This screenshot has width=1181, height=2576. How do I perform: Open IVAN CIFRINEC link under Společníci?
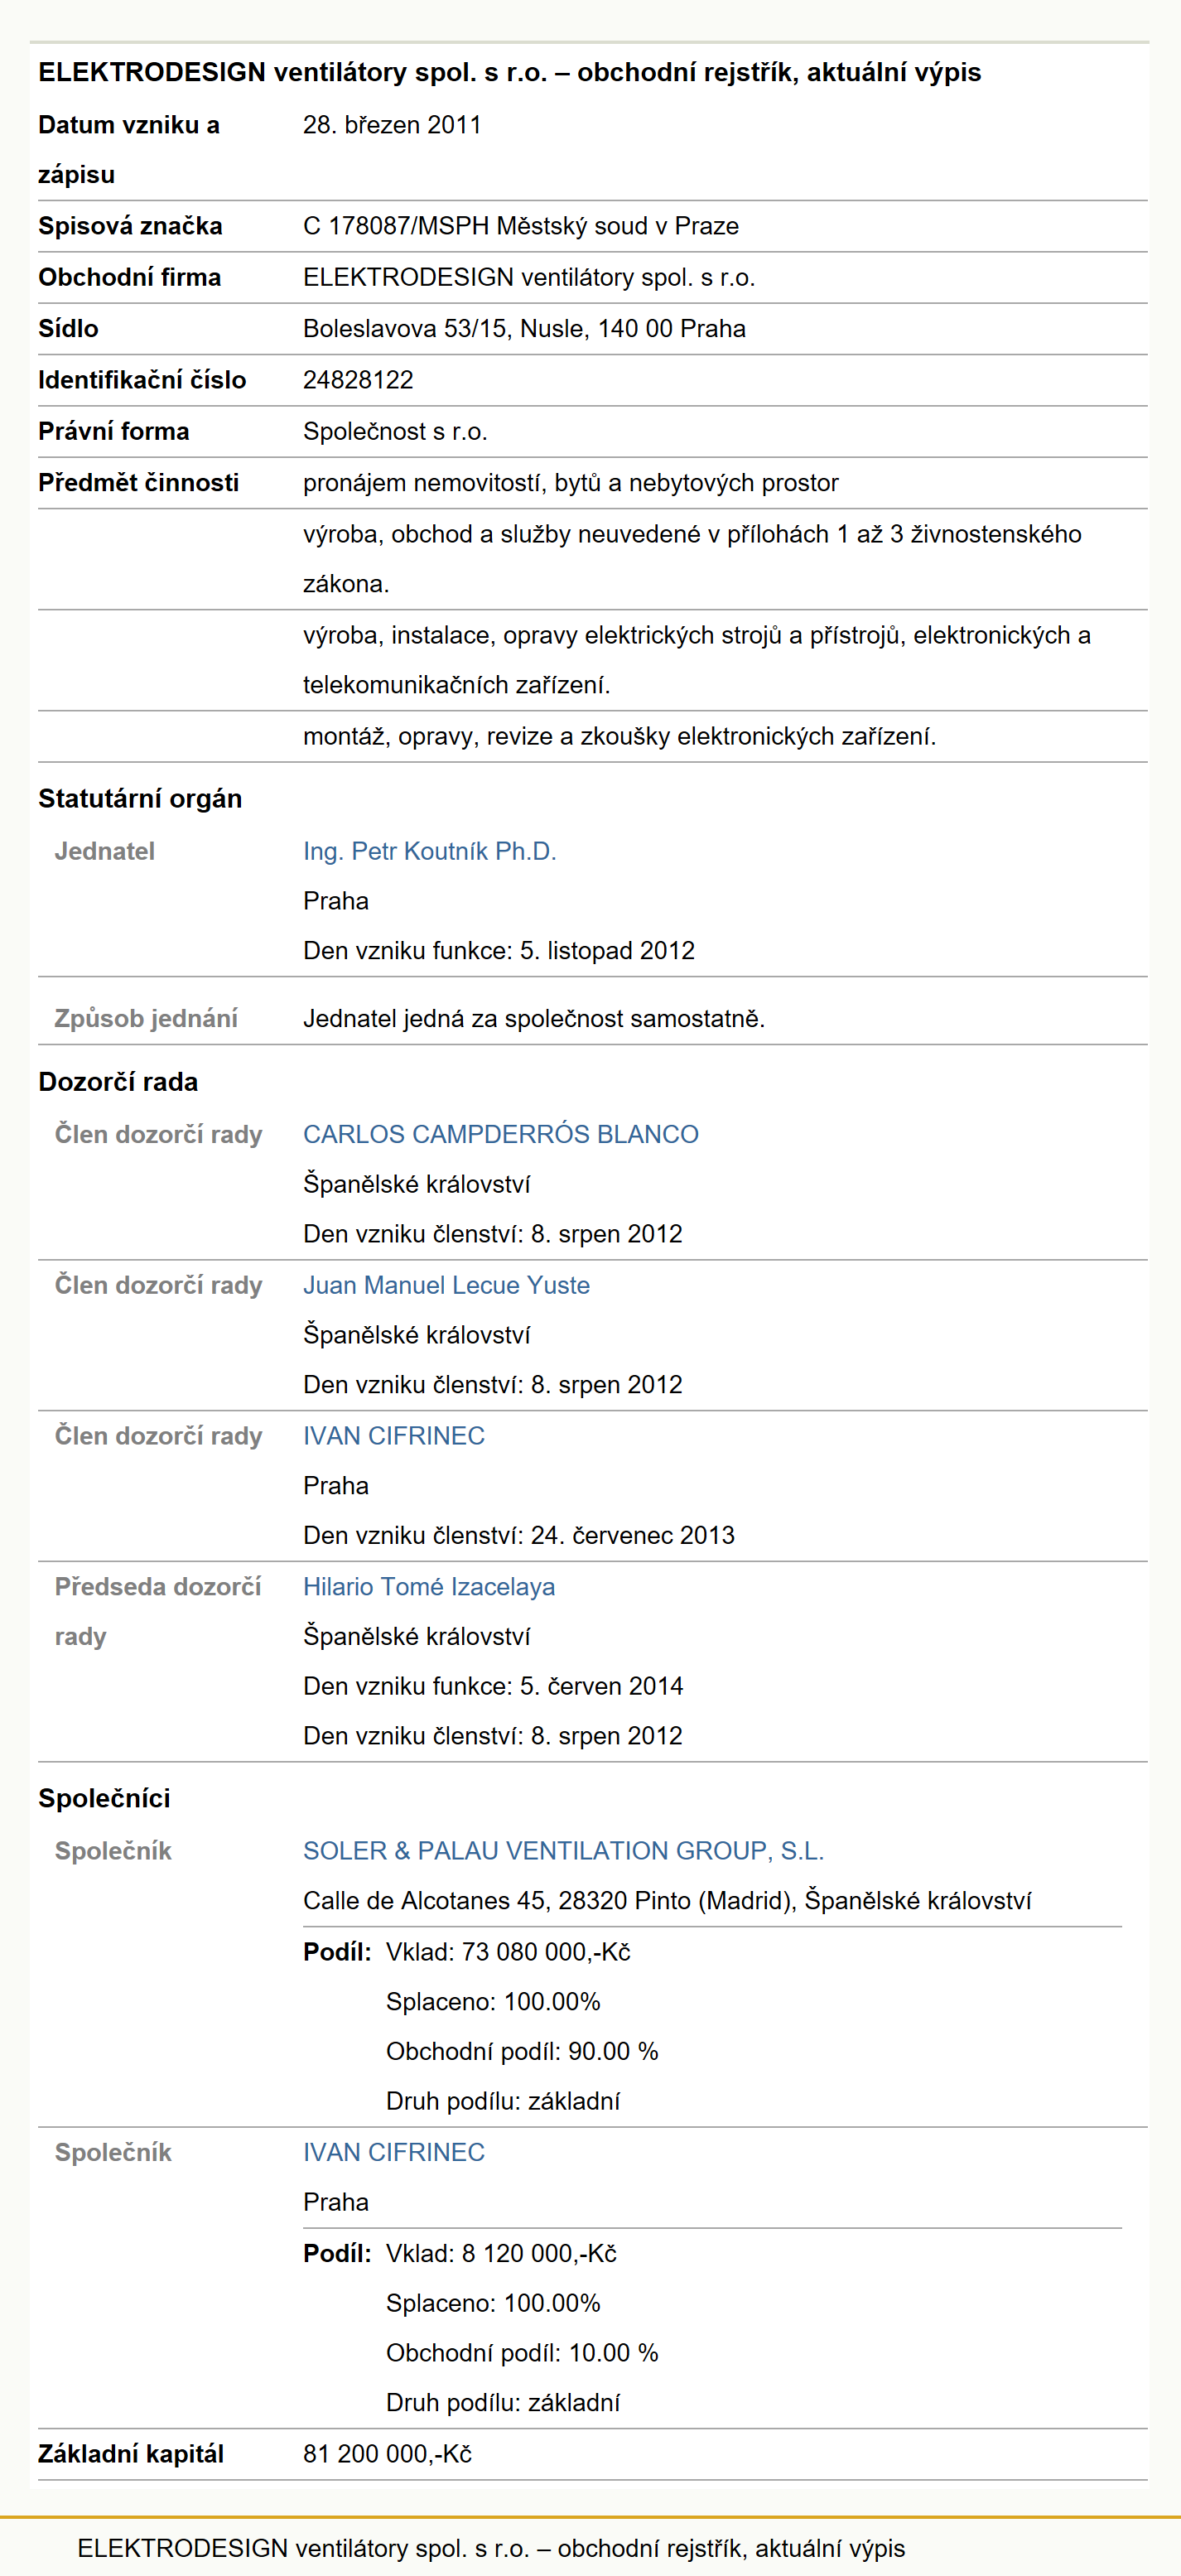[x=394, y=2152]
